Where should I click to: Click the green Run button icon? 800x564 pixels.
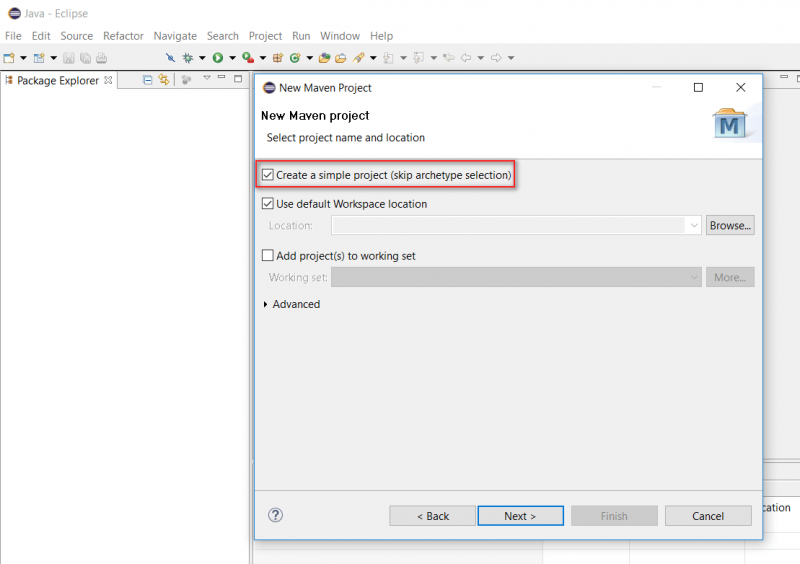click(218, 58)
